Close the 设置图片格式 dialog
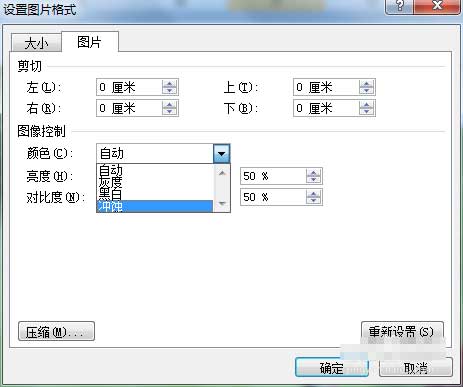Viewport: 463px width, 387px height. click(437, 6)
